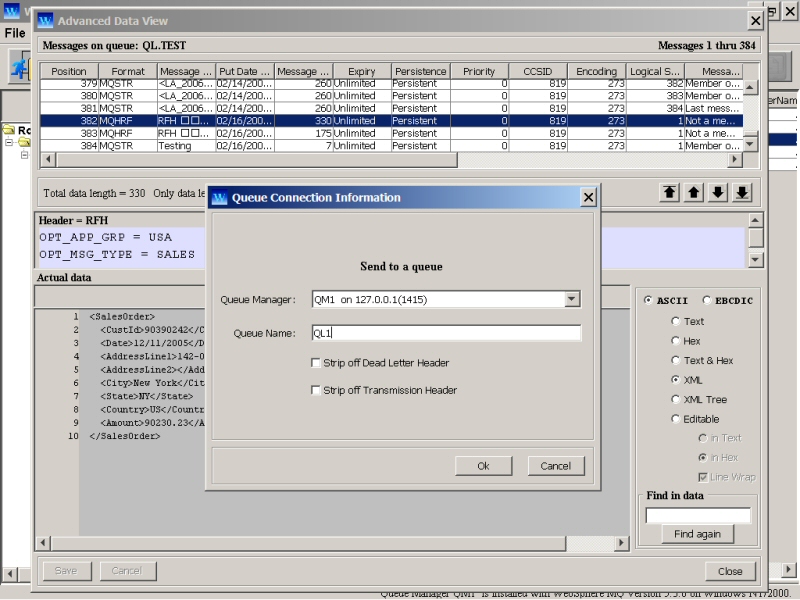Screen dimensions: 800x600
Task: Choose XML Tree display mode
Action: [676, 399]
